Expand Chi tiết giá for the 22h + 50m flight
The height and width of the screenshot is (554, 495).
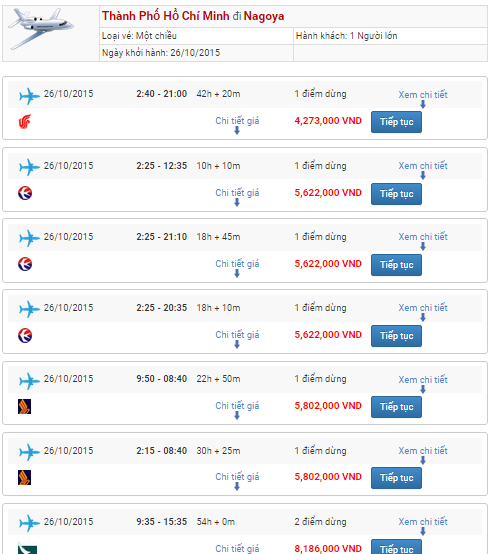(x=237, y=406)
